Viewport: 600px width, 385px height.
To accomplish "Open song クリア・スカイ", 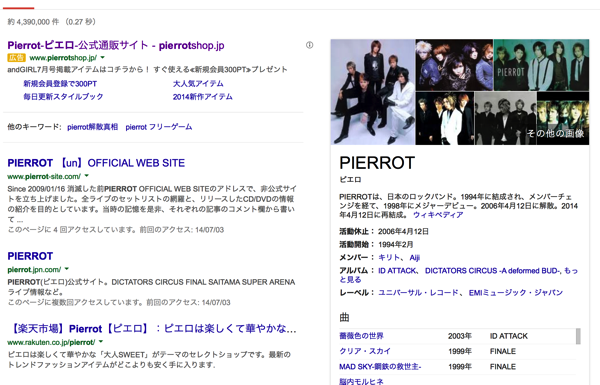I will pos(365,351).
